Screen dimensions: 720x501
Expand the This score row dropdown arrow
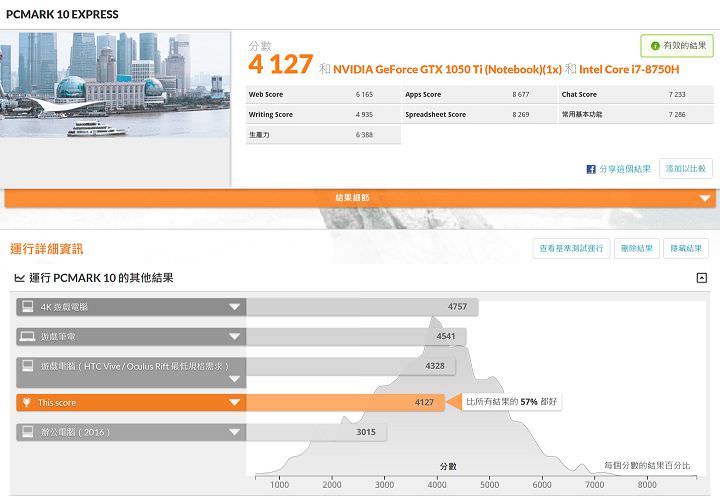tap(234, 403)
